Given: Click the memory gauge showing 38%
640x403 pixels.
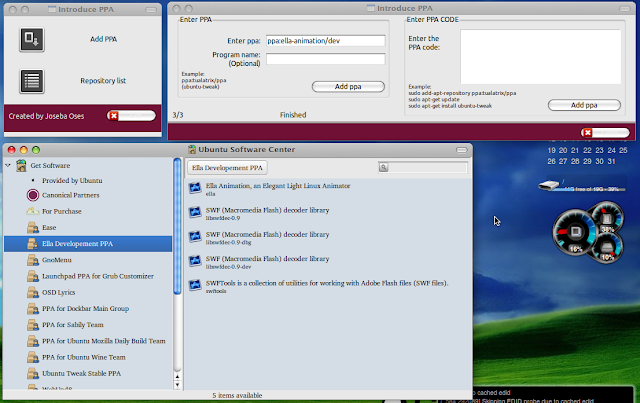Looking at the screenshot, I should pyautogui.click(x=607, y=219).
